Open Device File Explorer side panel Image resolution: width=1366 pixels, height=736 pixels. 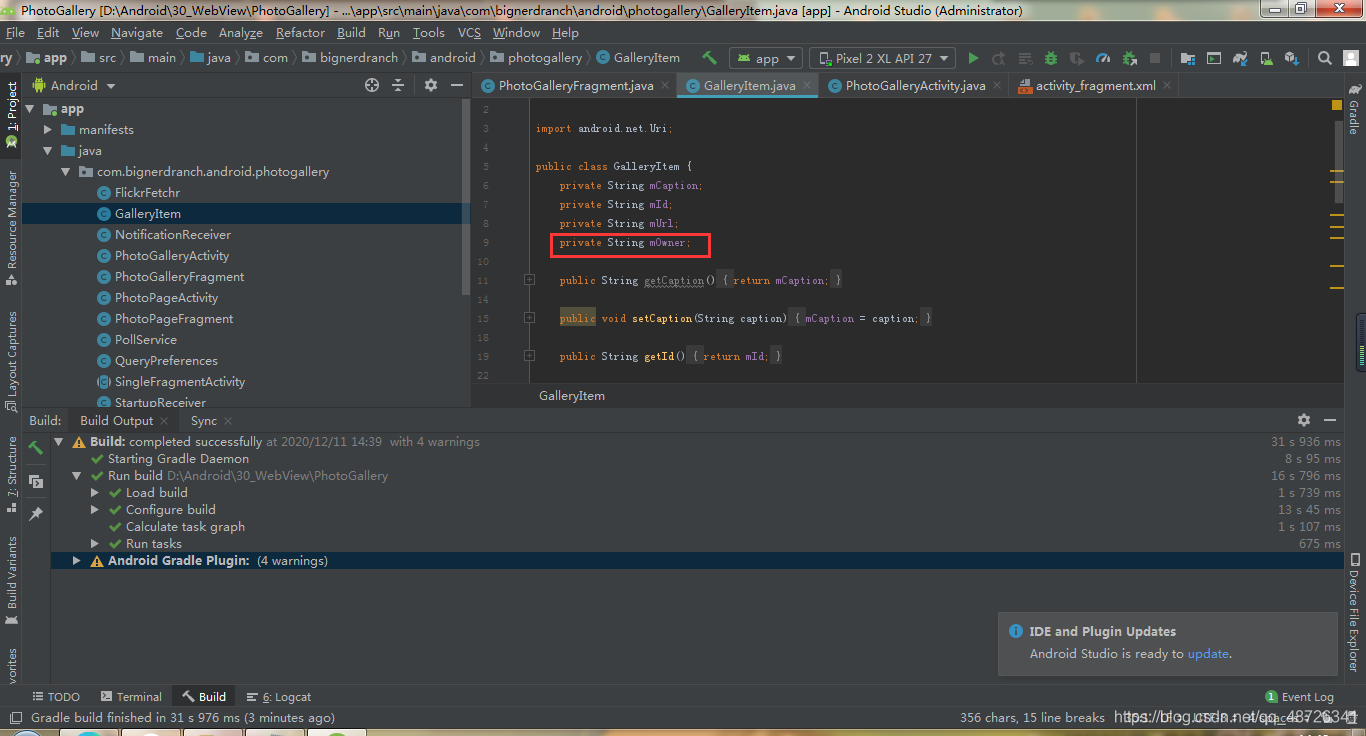coord(1354,613)
